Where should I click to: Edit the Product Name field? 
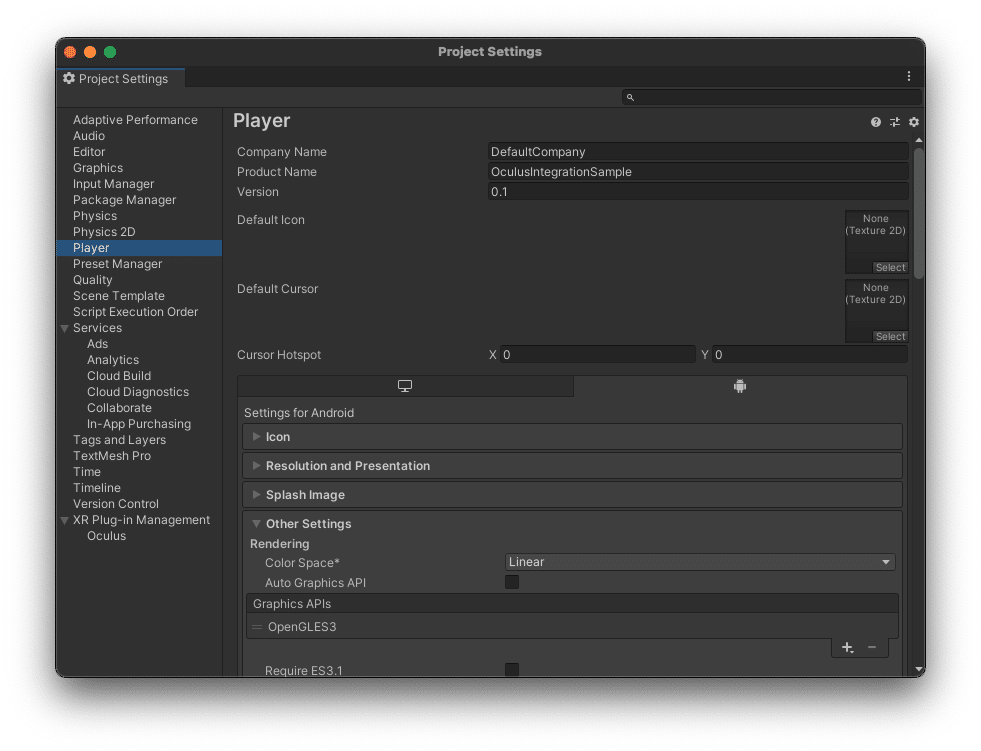[698, 171]
